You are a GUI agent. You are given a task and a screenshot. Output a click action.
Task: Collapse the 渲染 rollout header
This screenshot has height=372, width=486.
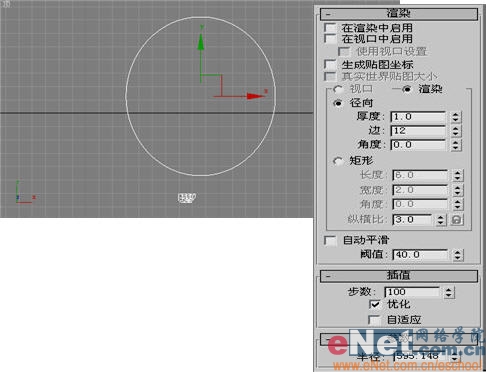399,14
